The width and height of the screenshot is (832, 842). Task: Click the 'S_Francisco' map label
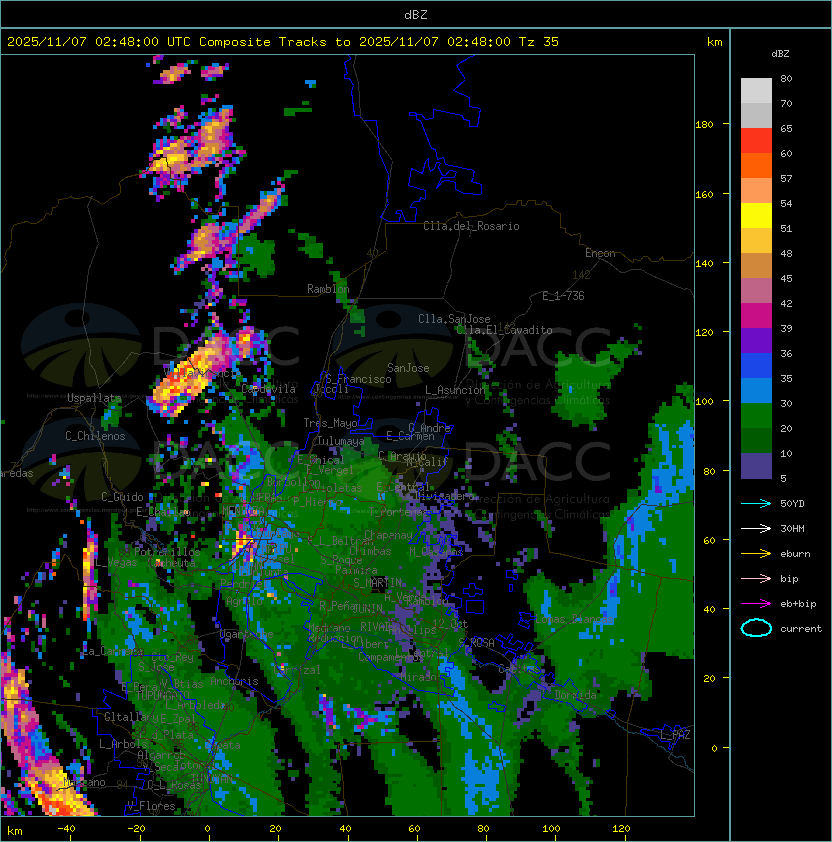pyautogui.click(x=358, y=379)
